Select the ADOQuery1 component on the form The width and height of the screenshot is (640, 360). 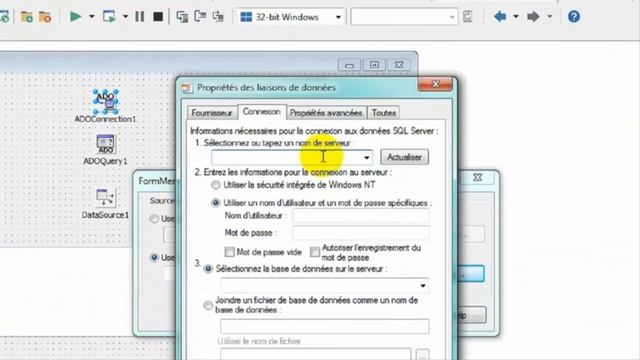[x=105, y=144]
